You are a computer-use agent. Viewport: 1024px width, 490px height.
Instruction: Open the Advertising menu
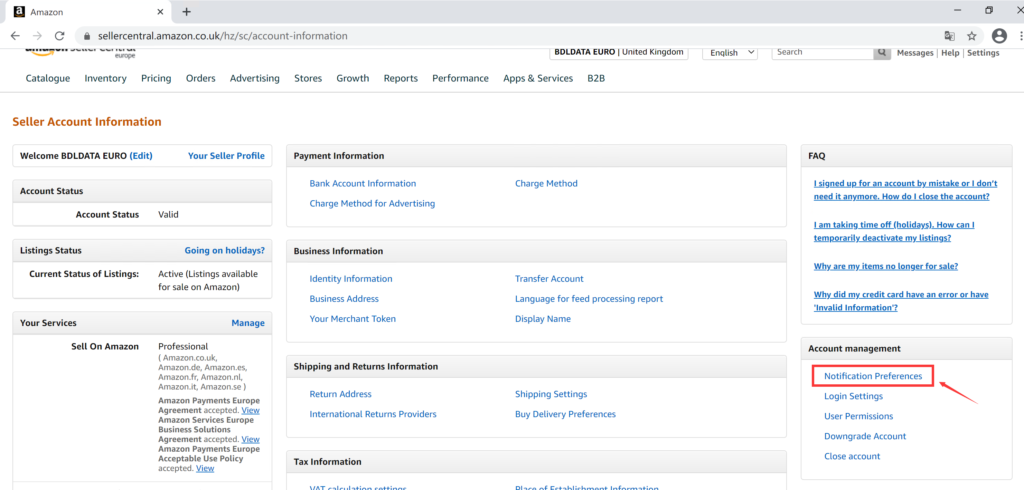click(255, 78)
